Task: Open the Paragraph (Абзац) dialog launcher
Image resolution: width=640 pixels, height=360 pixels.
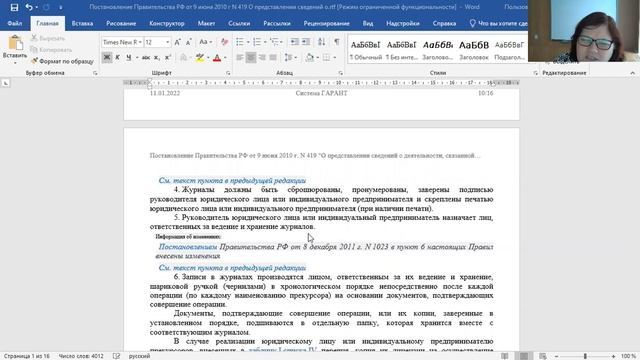Action: pos(340,73)
